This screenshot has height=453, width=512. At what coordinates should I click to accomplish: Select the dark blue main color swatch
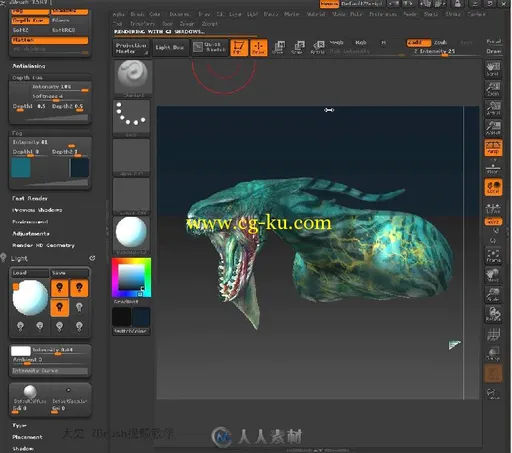pos(141,317)
